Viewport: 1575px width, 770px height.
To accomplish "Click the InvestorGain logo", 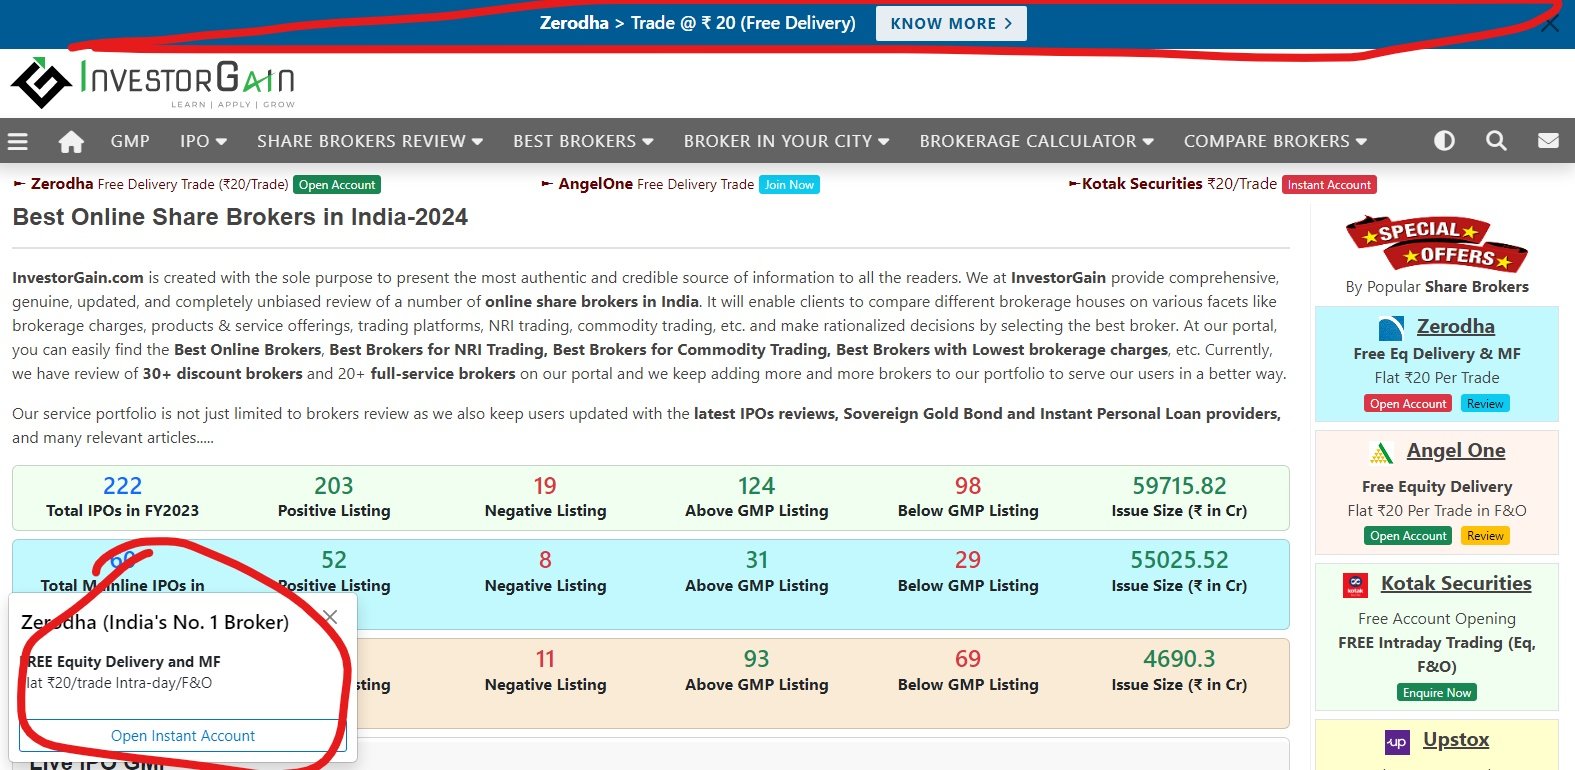I will (153, 83).
